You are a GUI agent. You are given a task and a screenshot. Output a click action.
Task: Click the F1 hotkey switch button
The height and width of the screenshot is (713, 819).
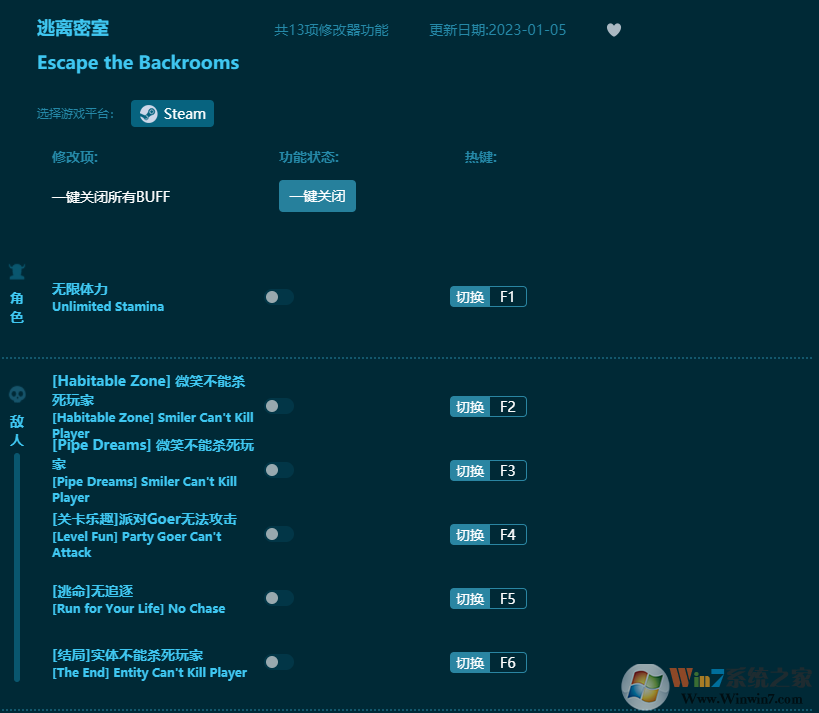pos(470,297)
